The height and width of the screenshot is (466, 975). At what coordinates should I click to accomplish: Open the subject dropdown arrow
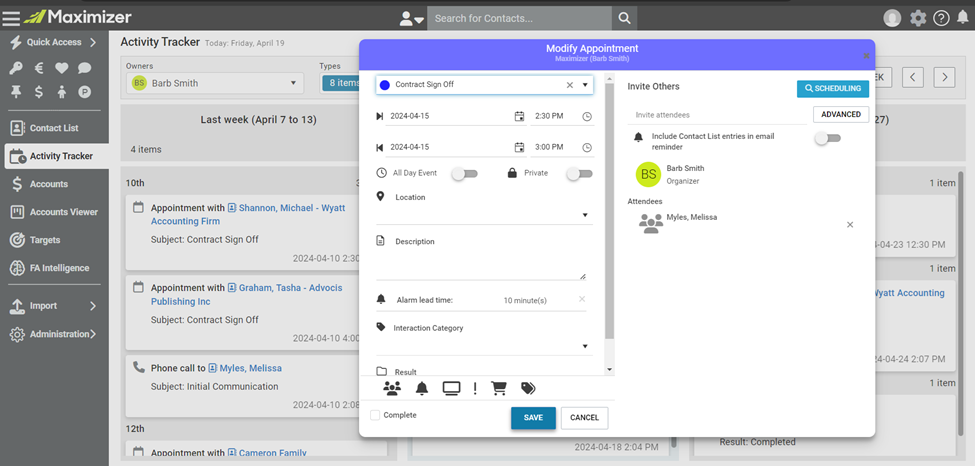point(585,85)
